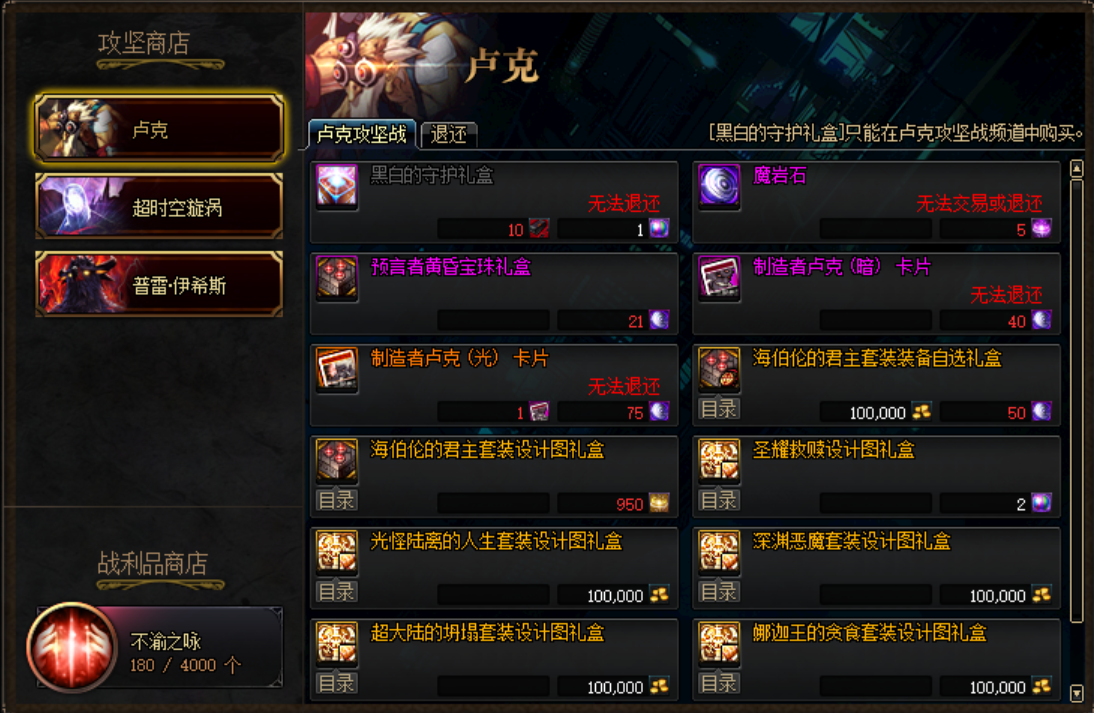Open 目录 for 娜迦王的贪食套装设计图礼盒
This screenshot has width=1094, height=713.
[719, 683]
